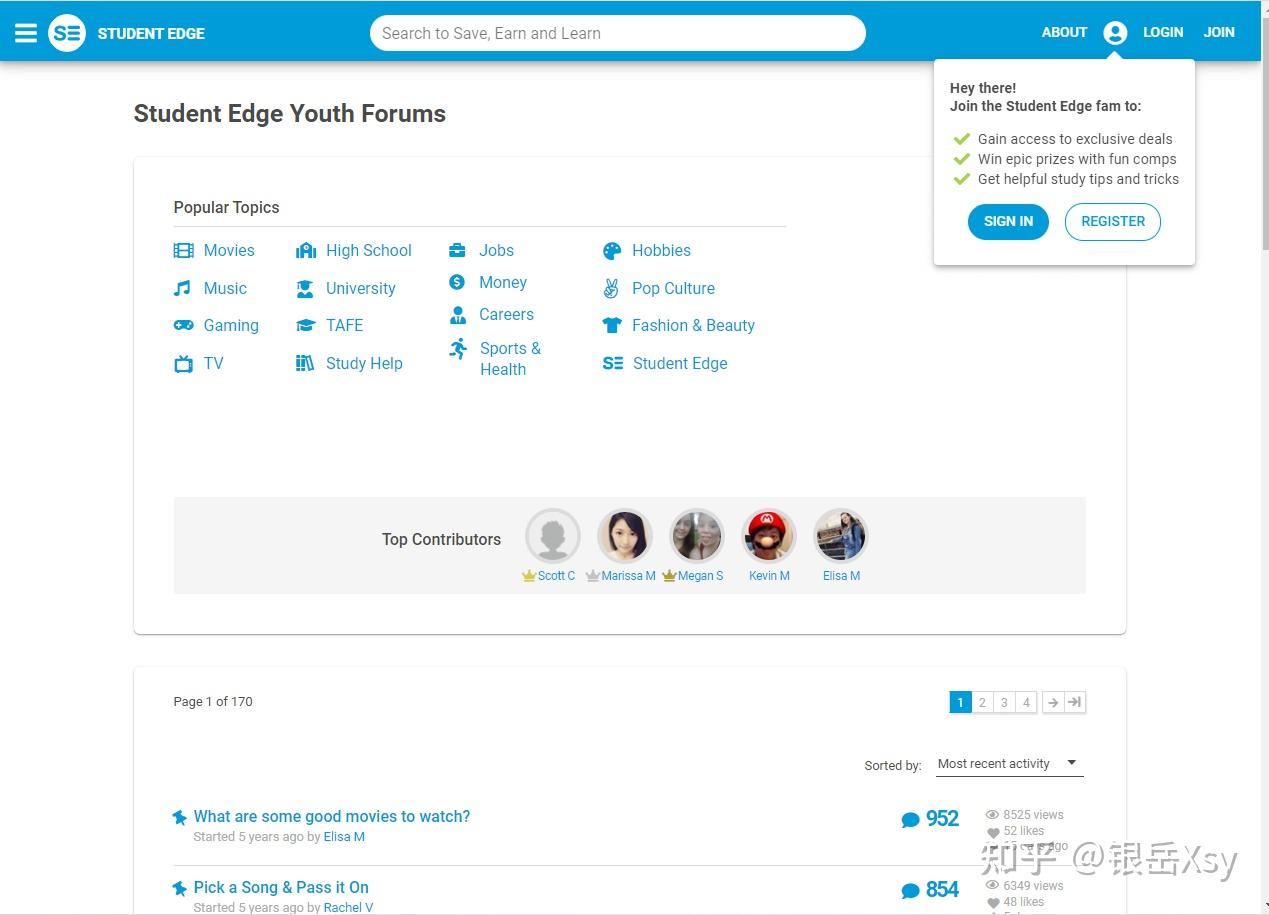
Task: Click the search input field
Action: (x=617, y=33)
